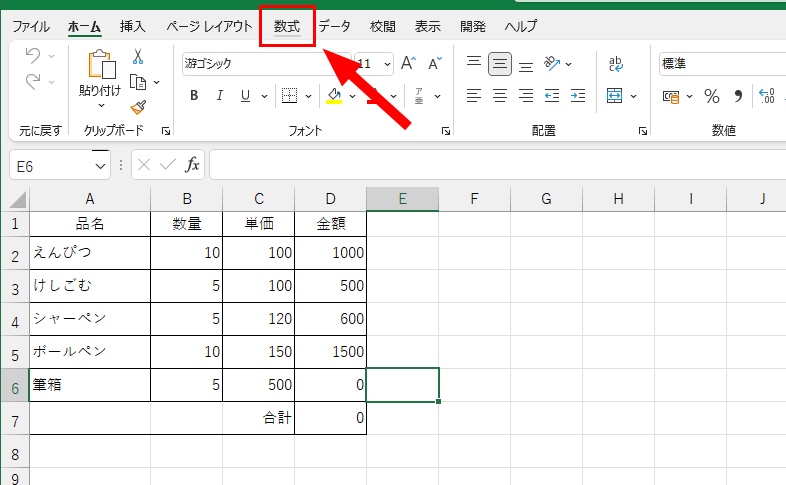Open the ファイル tab
The width and height of the screenshot is (786, 485).
point(31,26)
